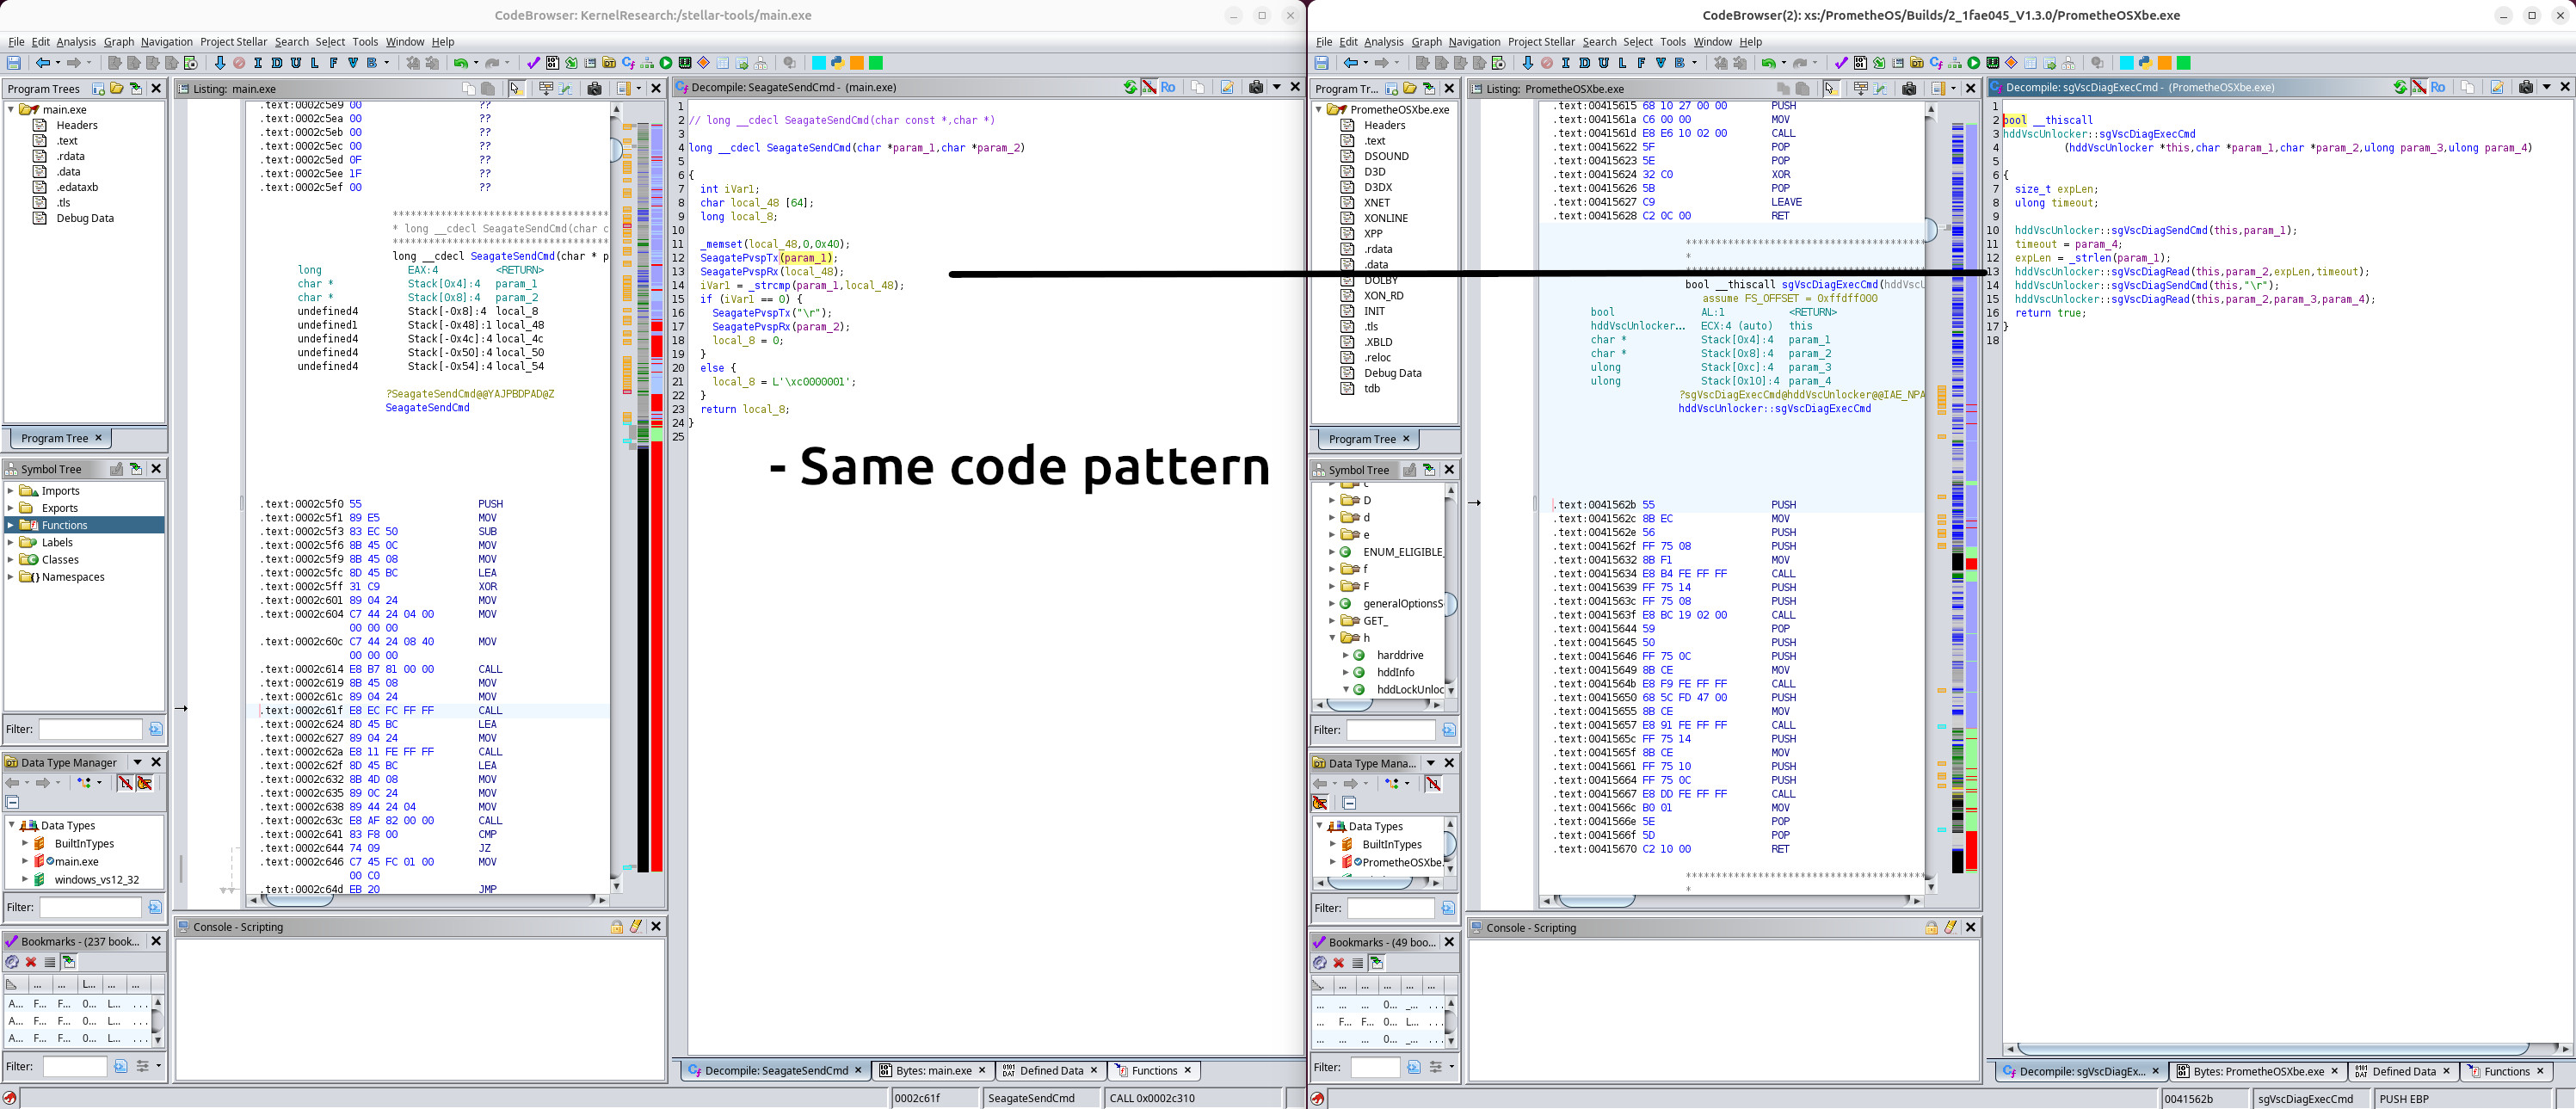Delete selected bookmark in left Bookmarks panel
The image size is (2576, 1109).
[31, 962]
